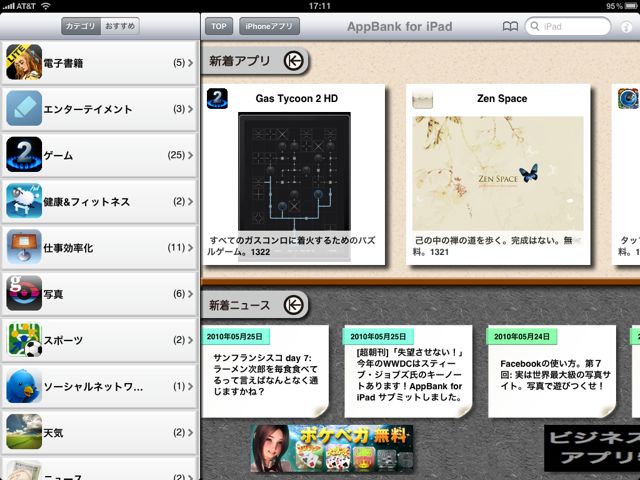Image resolution: width=640 pixels, height=480 pixels.
Task: Open the 健康&フィットネス sheep icon
Action: pyautogui.click(x=24, y=200)
